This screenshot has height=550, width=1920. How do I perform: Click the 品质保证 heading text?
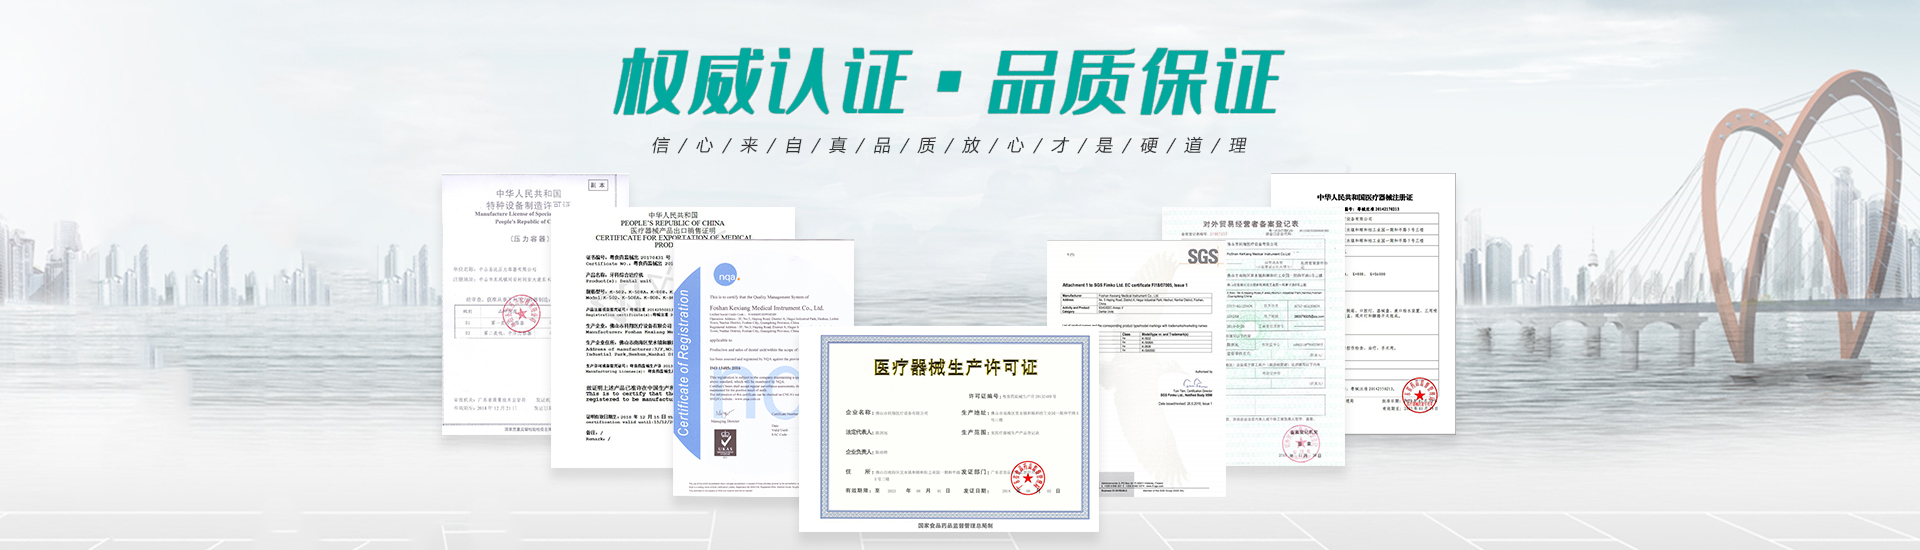click(1135, 82)
